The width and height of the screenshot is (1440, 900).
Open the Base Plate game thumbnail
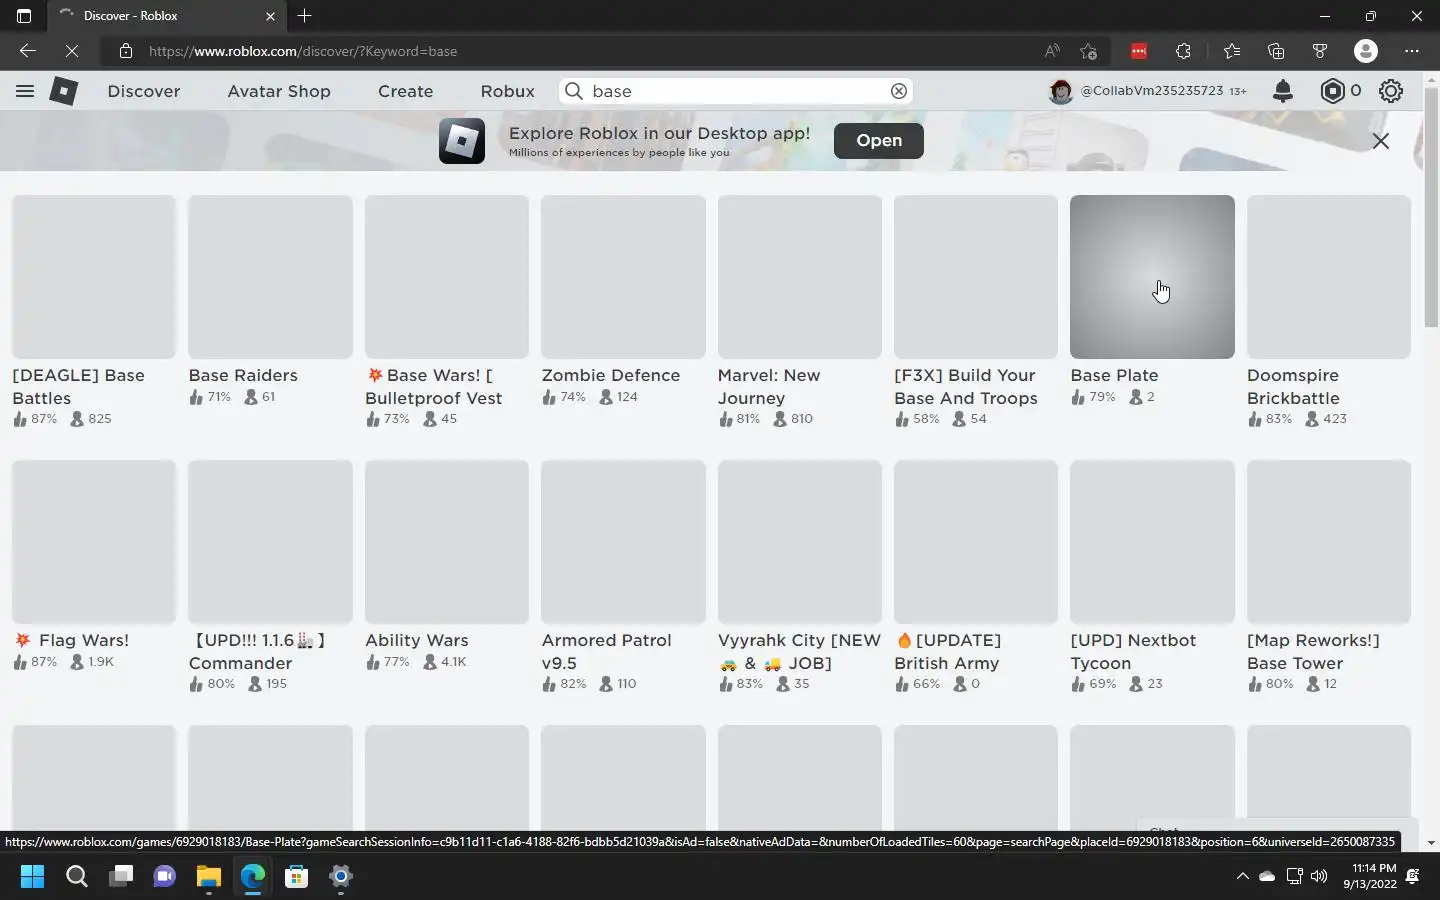pyautogui.click(x=1152, y=277)
